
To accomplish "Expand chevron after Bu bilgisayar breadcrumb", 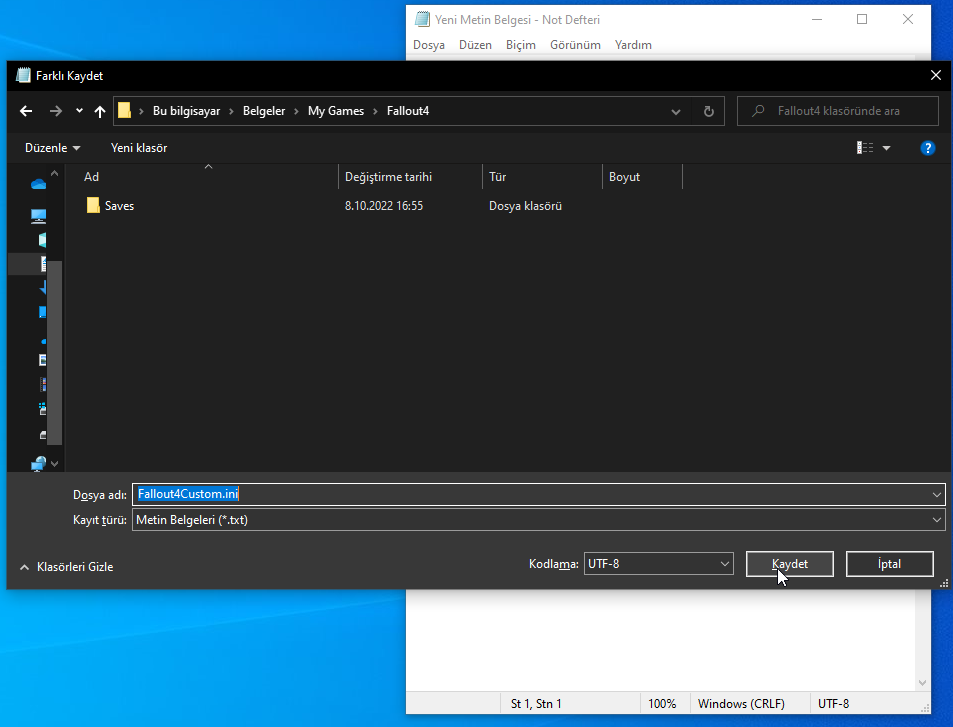I will click(x=232, y=111).
